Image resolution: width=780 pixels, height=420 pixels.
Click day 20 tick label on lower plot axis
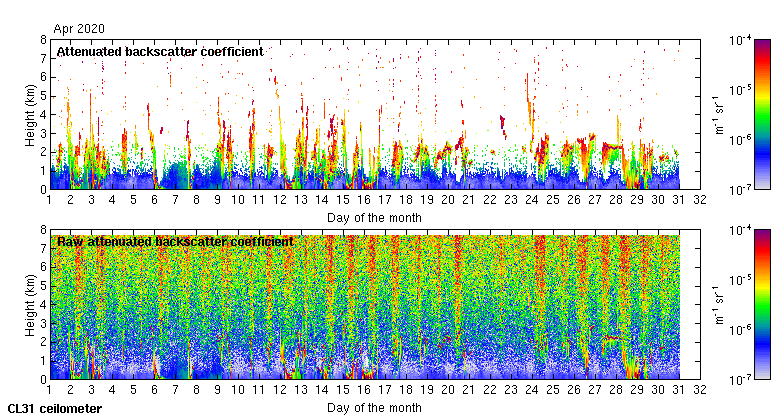[448, 390]
